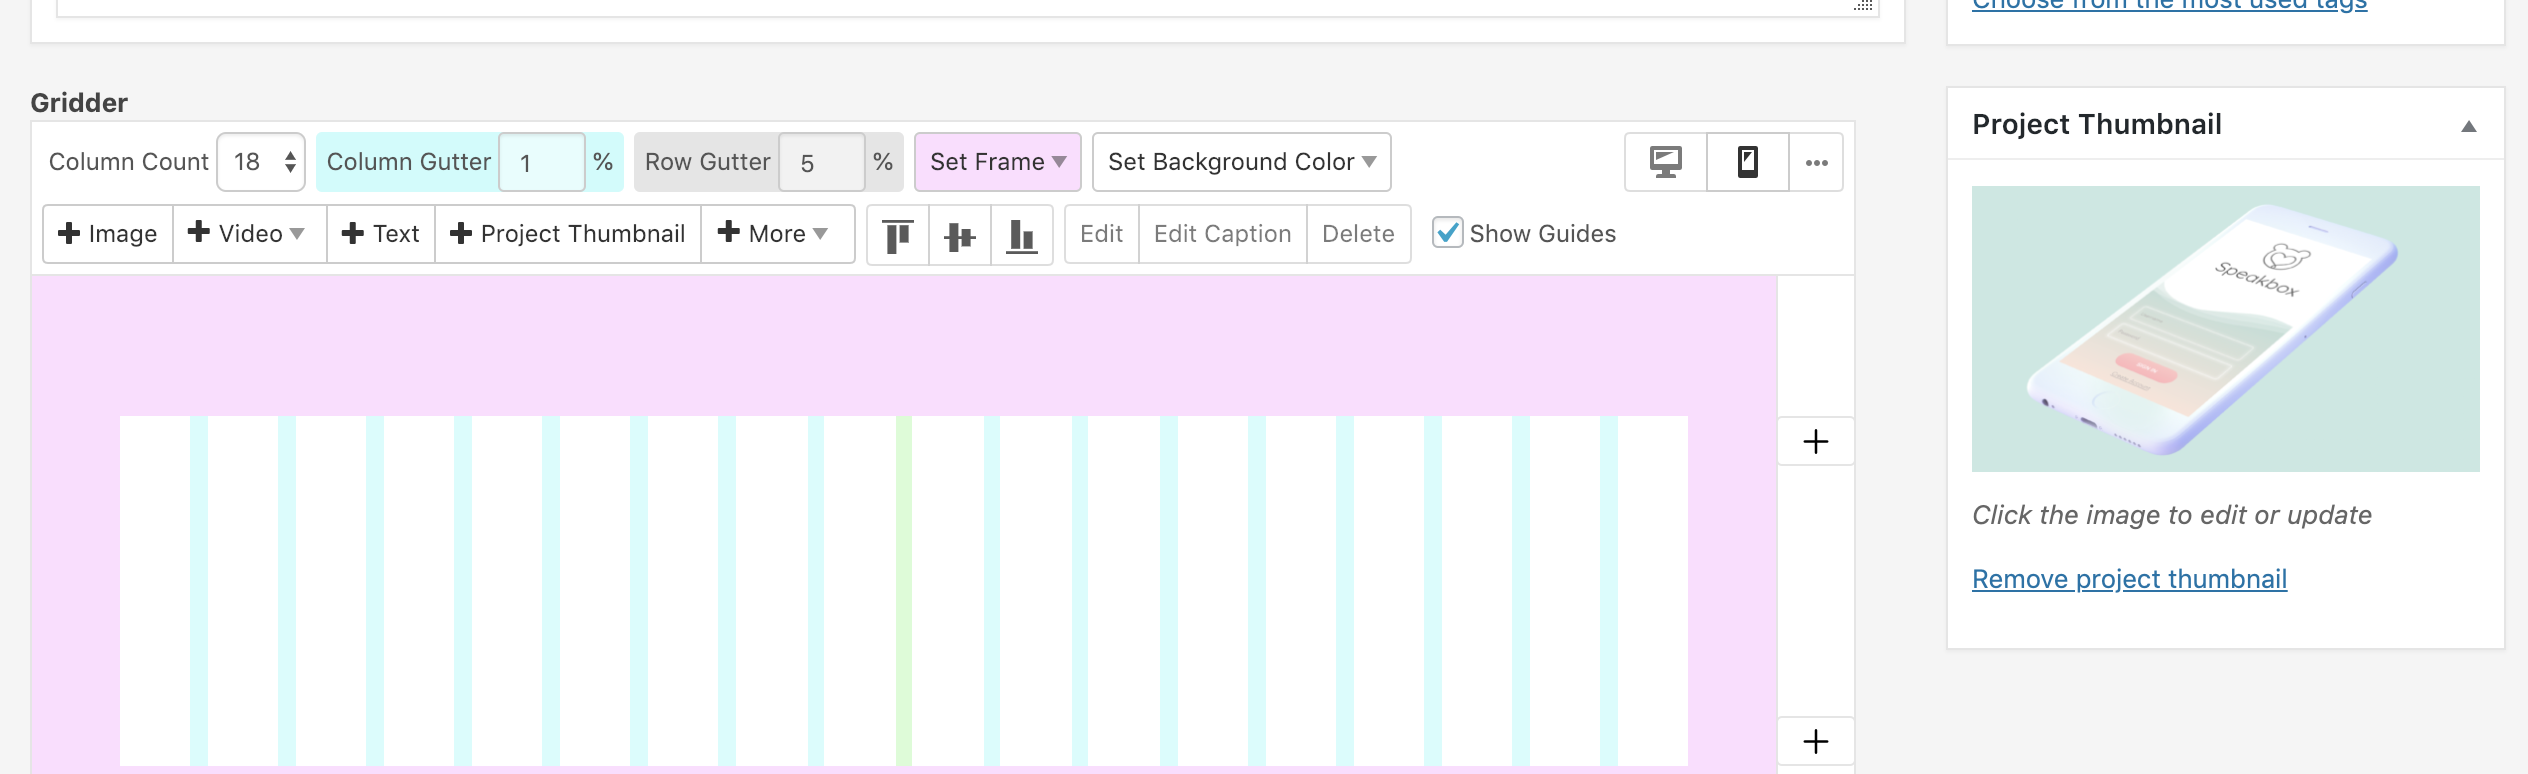Align selected item to top
The height and width of the screenshot is (774, 2528).
coord(898,235)
